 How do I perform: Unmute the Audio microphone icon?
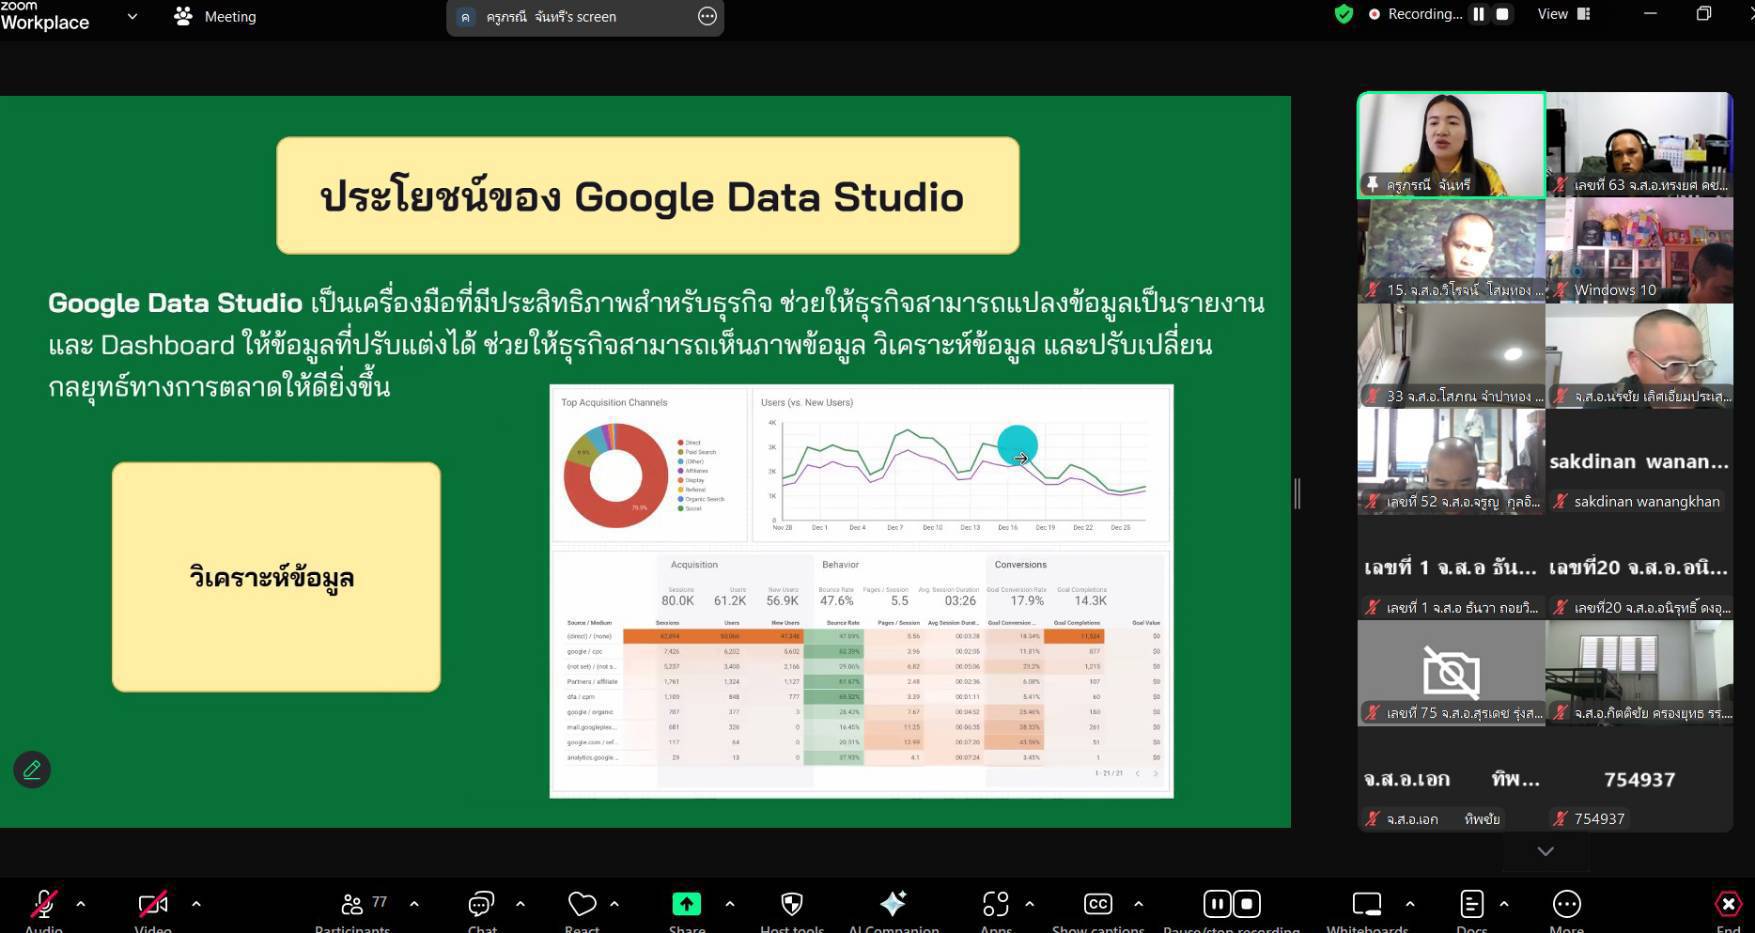[x=43, y=904]
